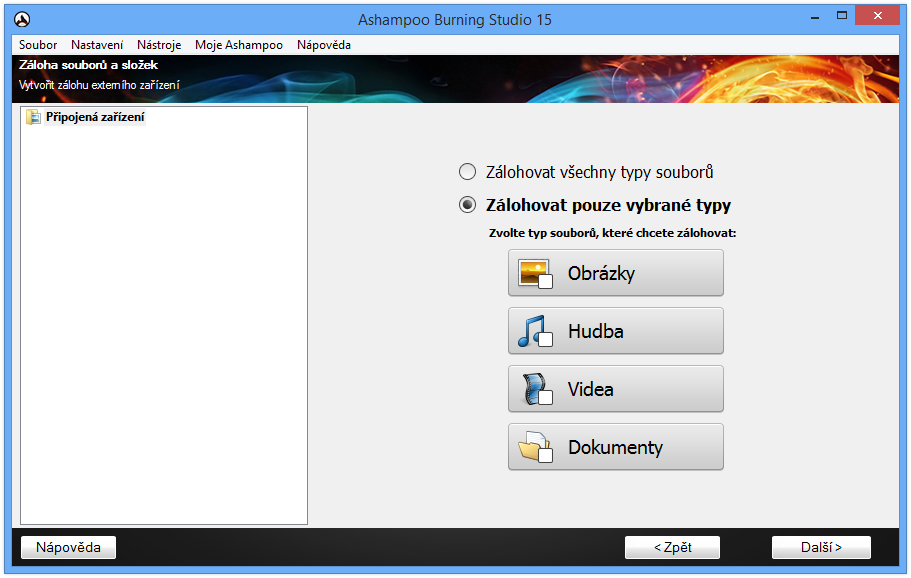Viewport: 911px width, 578px height.
Task: Click the folder icon beside Připojená zařízení
Action: [x=33, y=117]
